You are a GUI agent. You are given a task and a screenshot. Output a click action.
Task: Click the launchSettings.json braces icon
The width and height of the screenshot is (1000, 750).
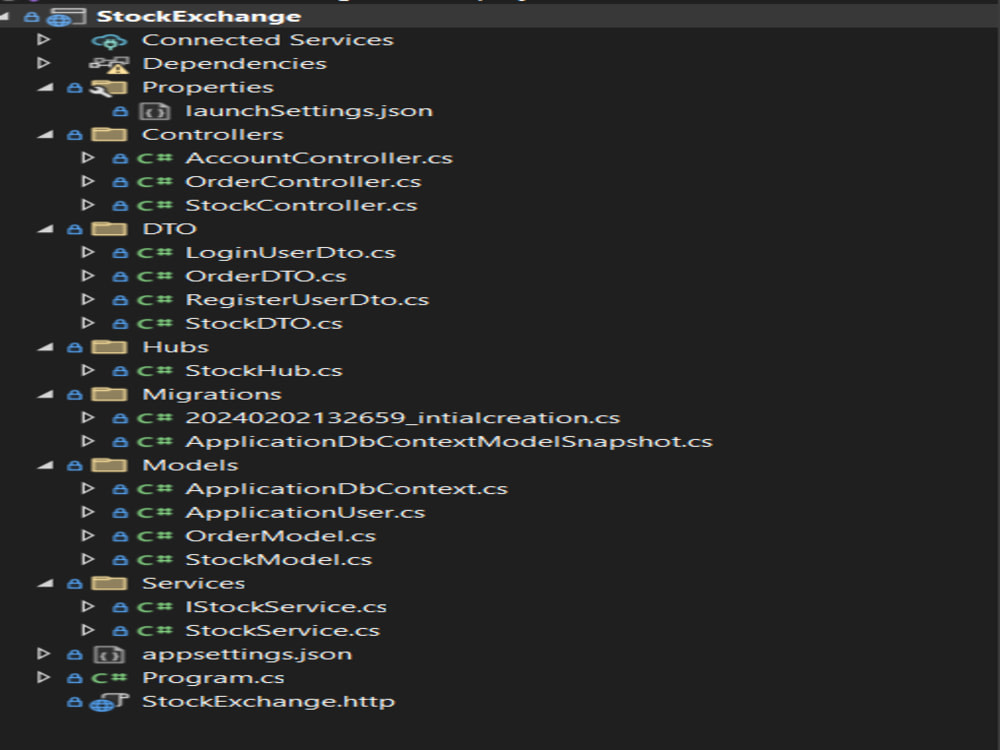tap(154, 112)
